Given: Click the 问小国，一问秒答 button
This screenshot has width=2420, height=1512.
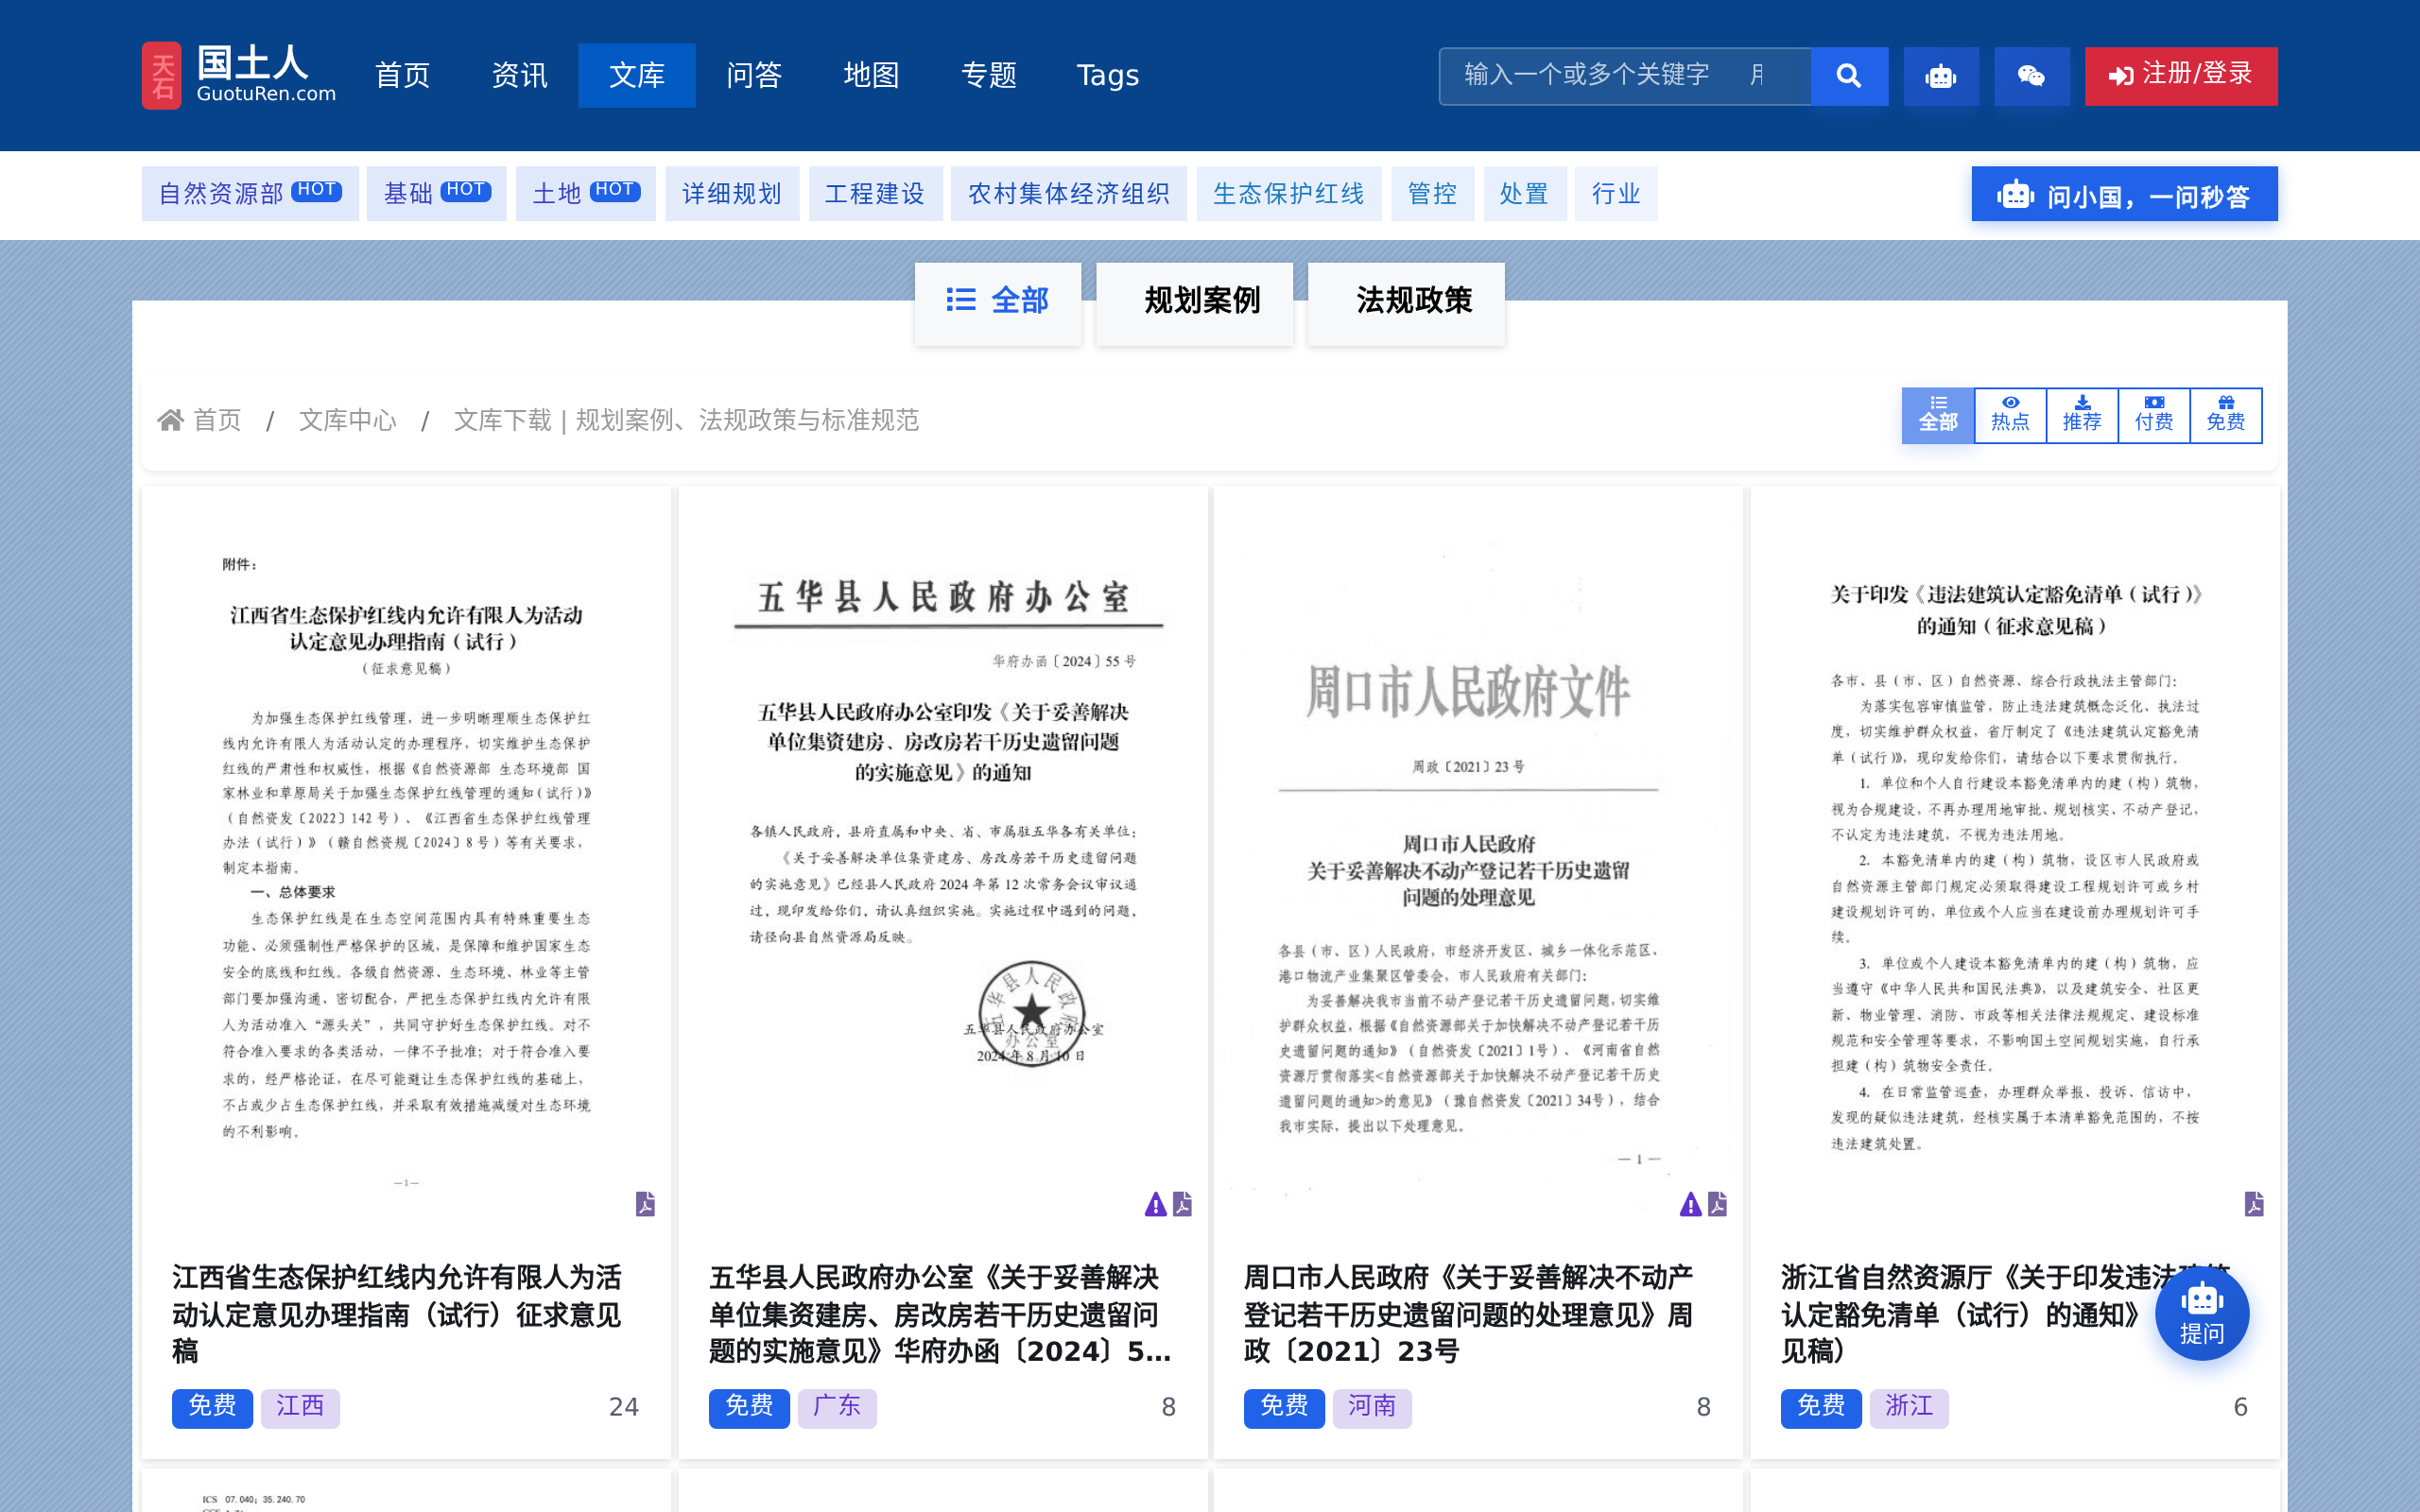Looking at the screenshot, I should click(2124, 194).
